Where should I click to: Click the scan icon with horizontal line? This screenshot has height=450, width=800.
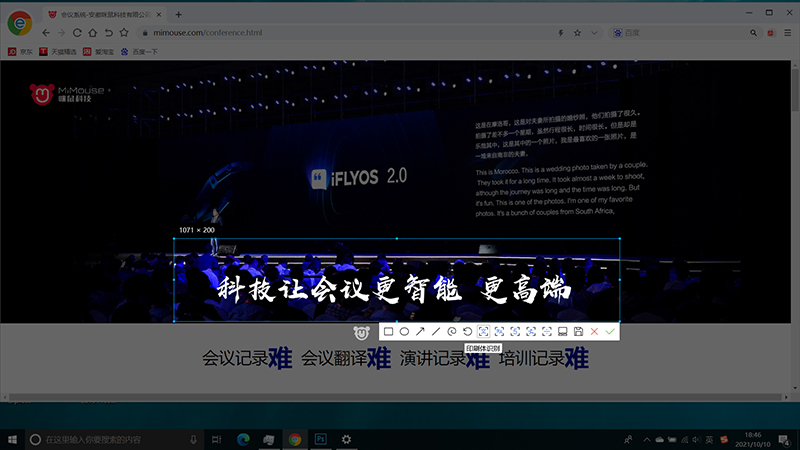[x=546, y=332]
